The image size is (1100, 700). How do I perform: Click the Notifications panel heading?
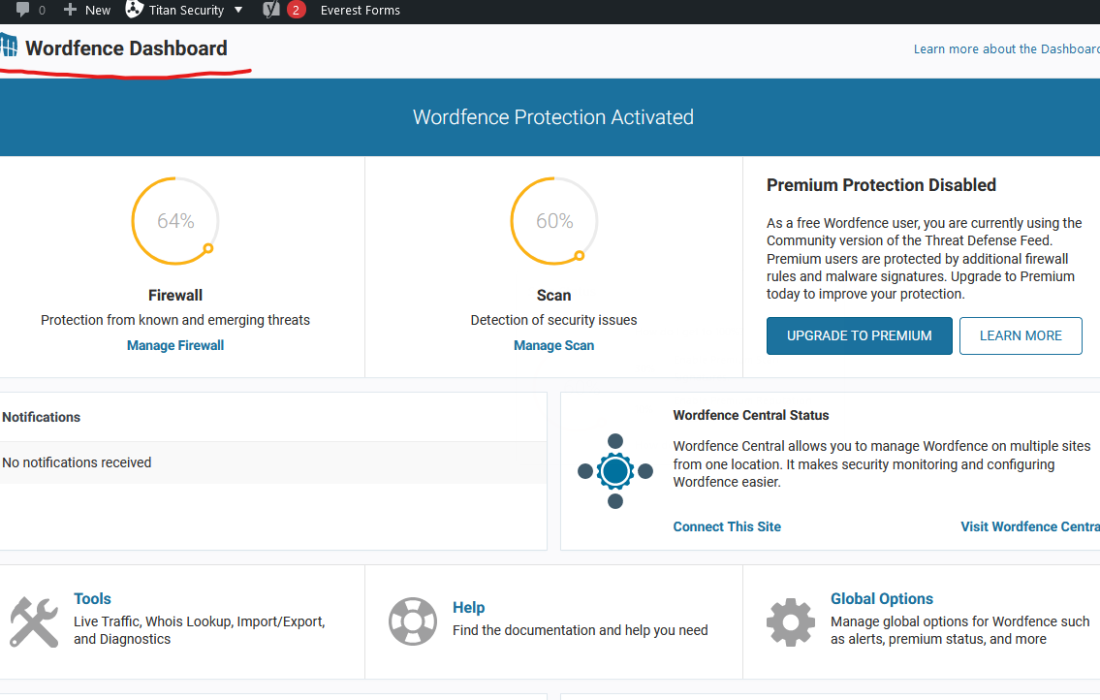point(41,417)
